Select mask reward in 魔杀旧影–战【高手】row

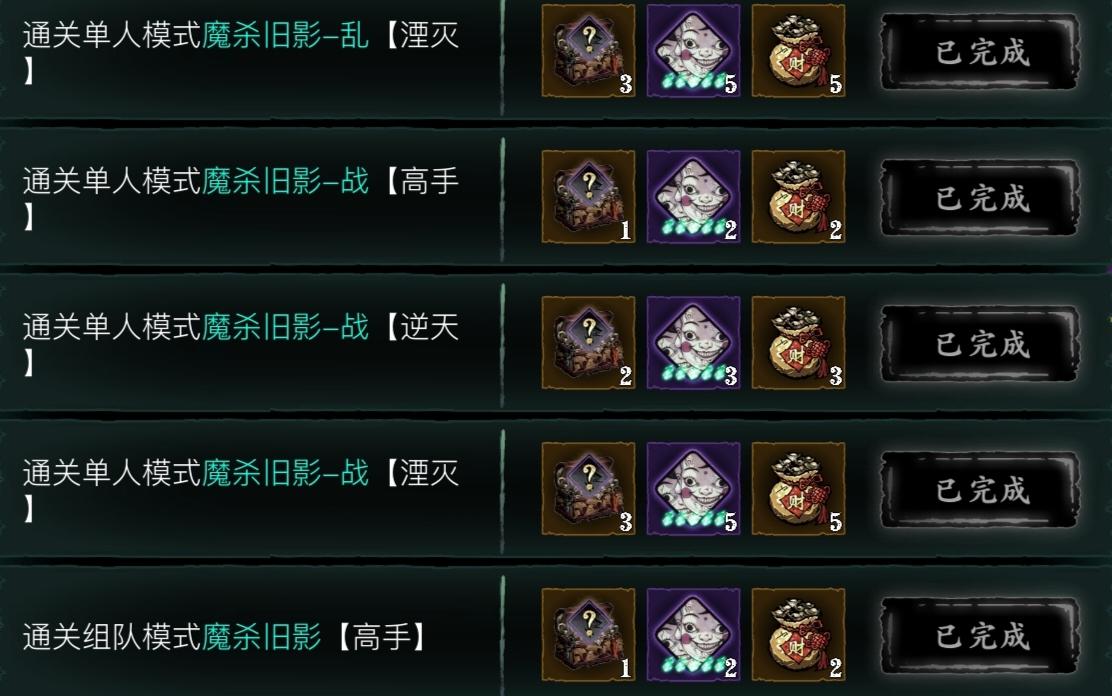click(694, 197)
